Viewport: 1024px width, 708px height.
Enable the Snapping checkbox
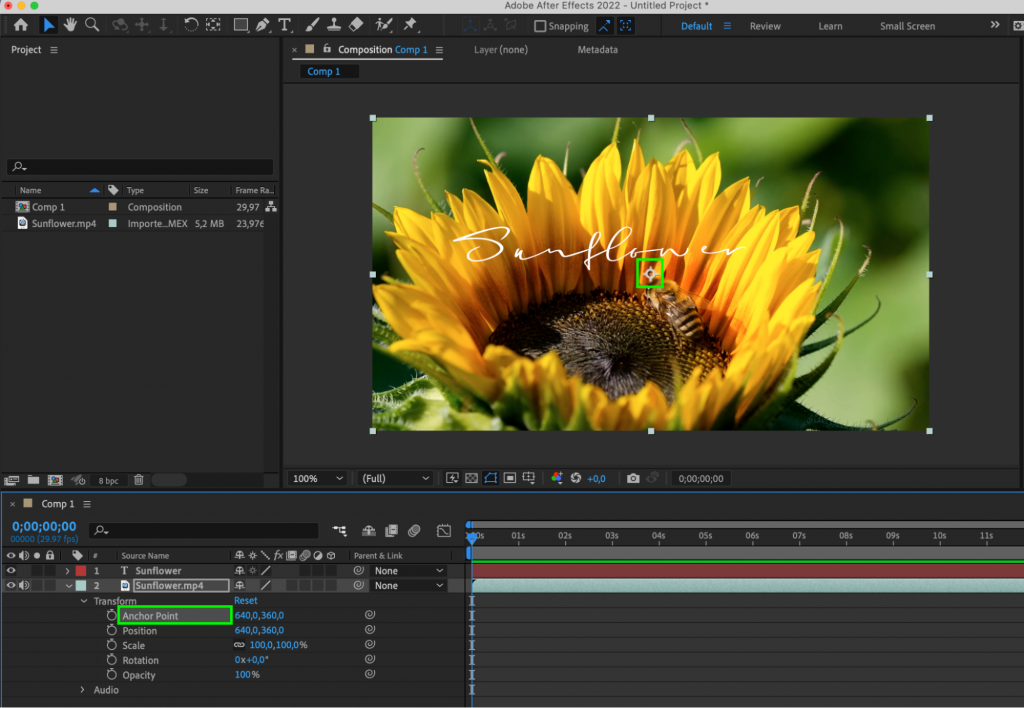(540, 26)
